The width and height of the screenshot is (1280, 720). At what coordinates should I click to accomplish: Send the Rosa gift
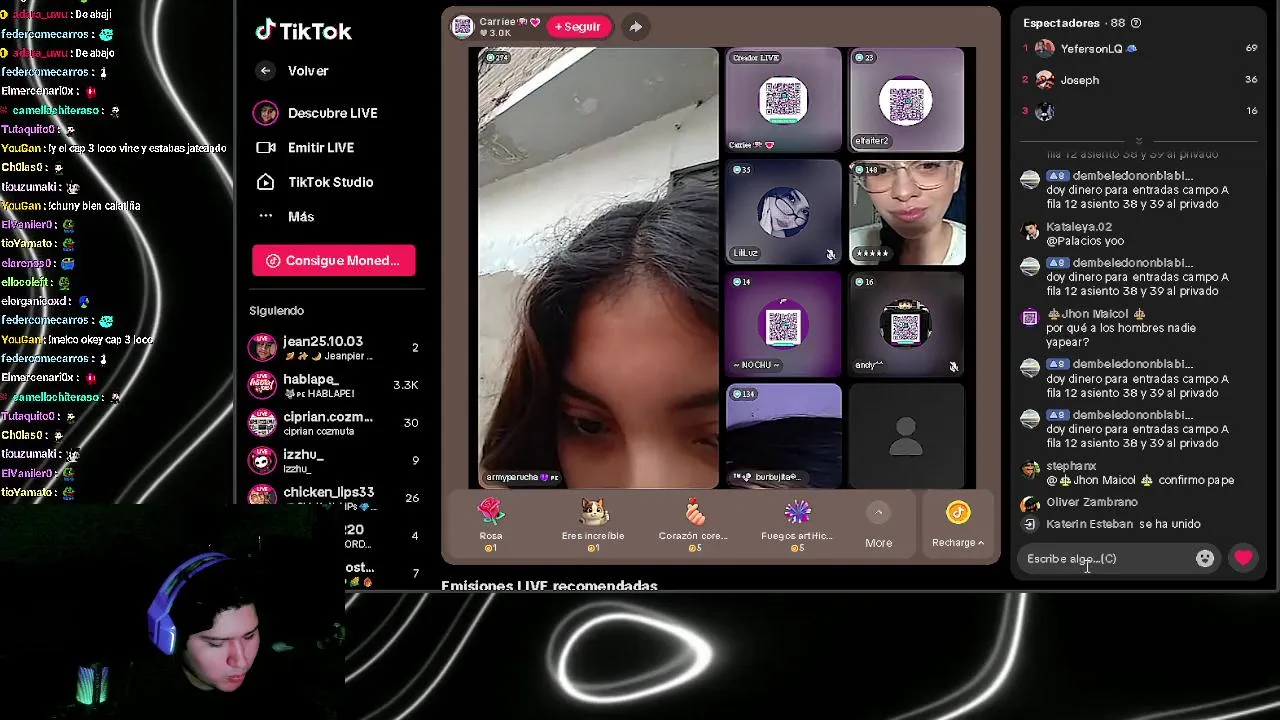click(490, 526)
